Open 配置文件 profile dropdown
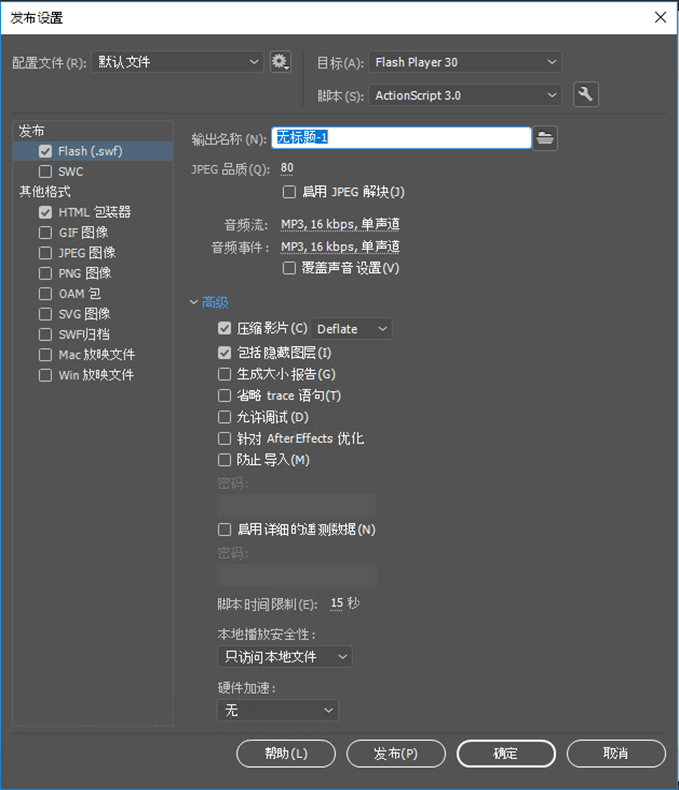679x790 pixels. [x=177, y=62]
